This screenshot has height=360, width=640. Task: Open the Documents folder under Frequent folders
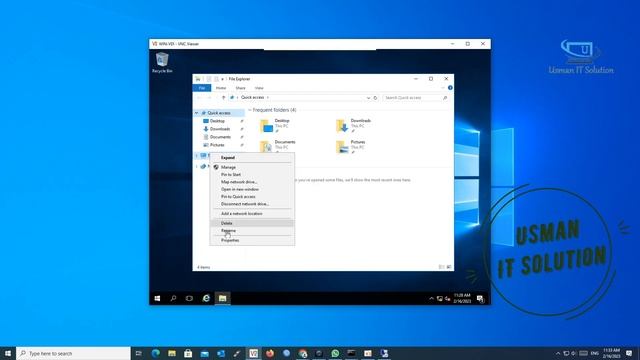pyautogui.click(x=278, y=146)
